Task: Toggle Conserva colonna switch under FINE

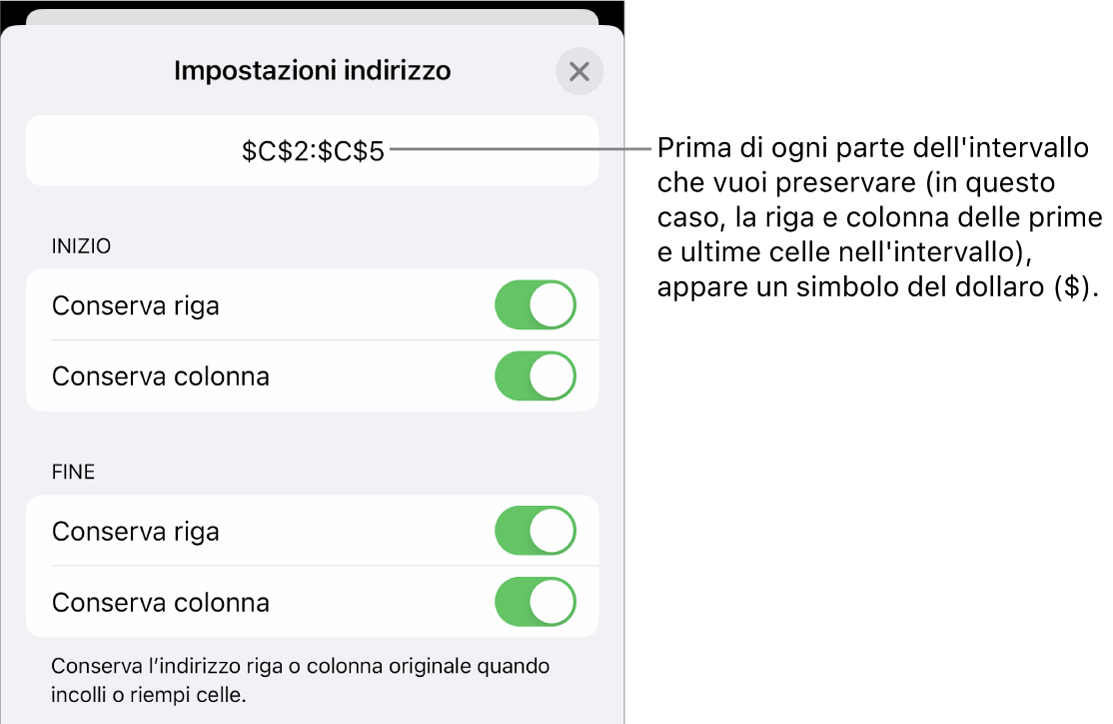Action: [536, 602]
